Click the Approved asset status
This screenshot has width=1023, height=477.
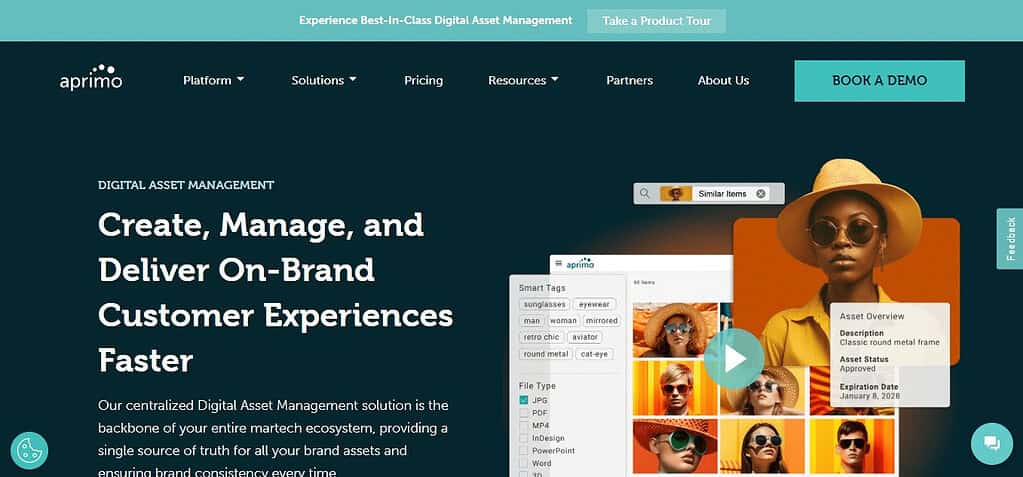[857, 369]
